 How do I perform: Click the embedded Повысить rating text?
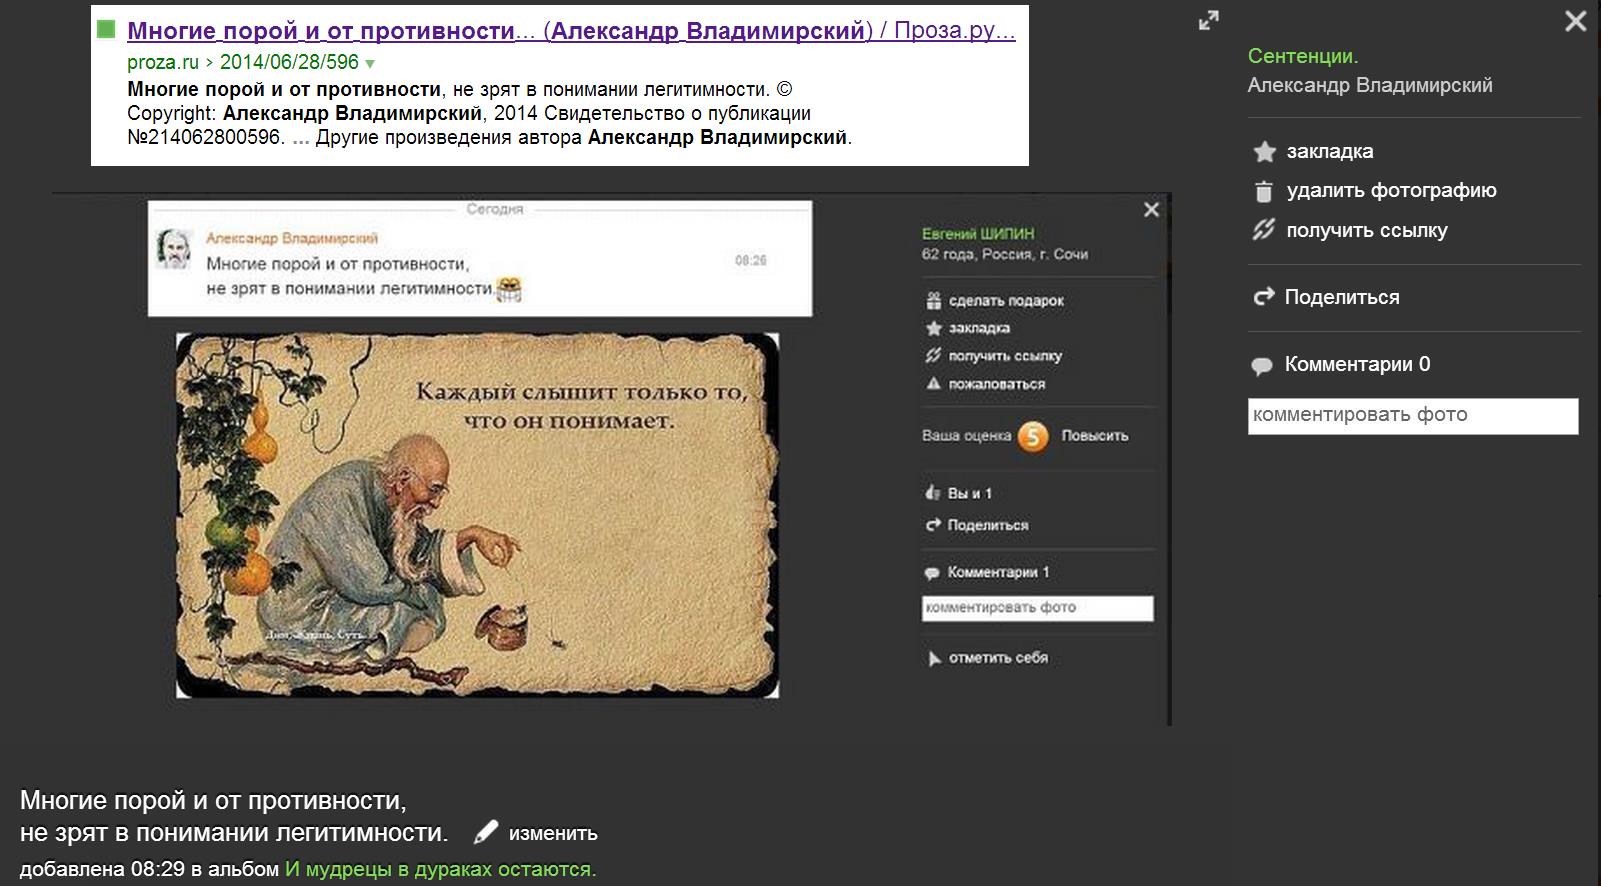(x=1094, y=436)
